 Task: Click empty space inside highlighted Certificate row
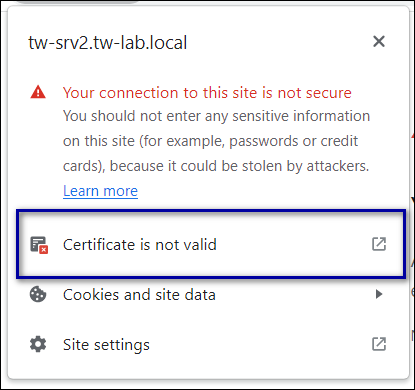[x=293, y=244]
